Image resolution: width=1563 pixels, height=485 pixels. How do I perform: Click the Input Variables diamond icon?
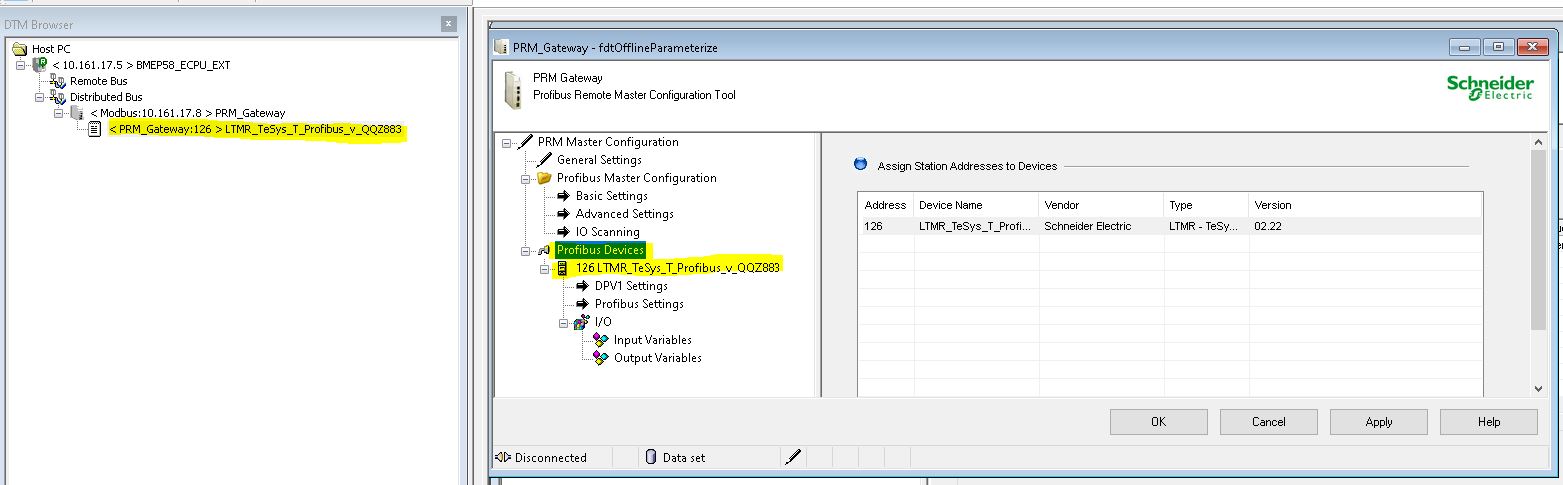(601, 340)
